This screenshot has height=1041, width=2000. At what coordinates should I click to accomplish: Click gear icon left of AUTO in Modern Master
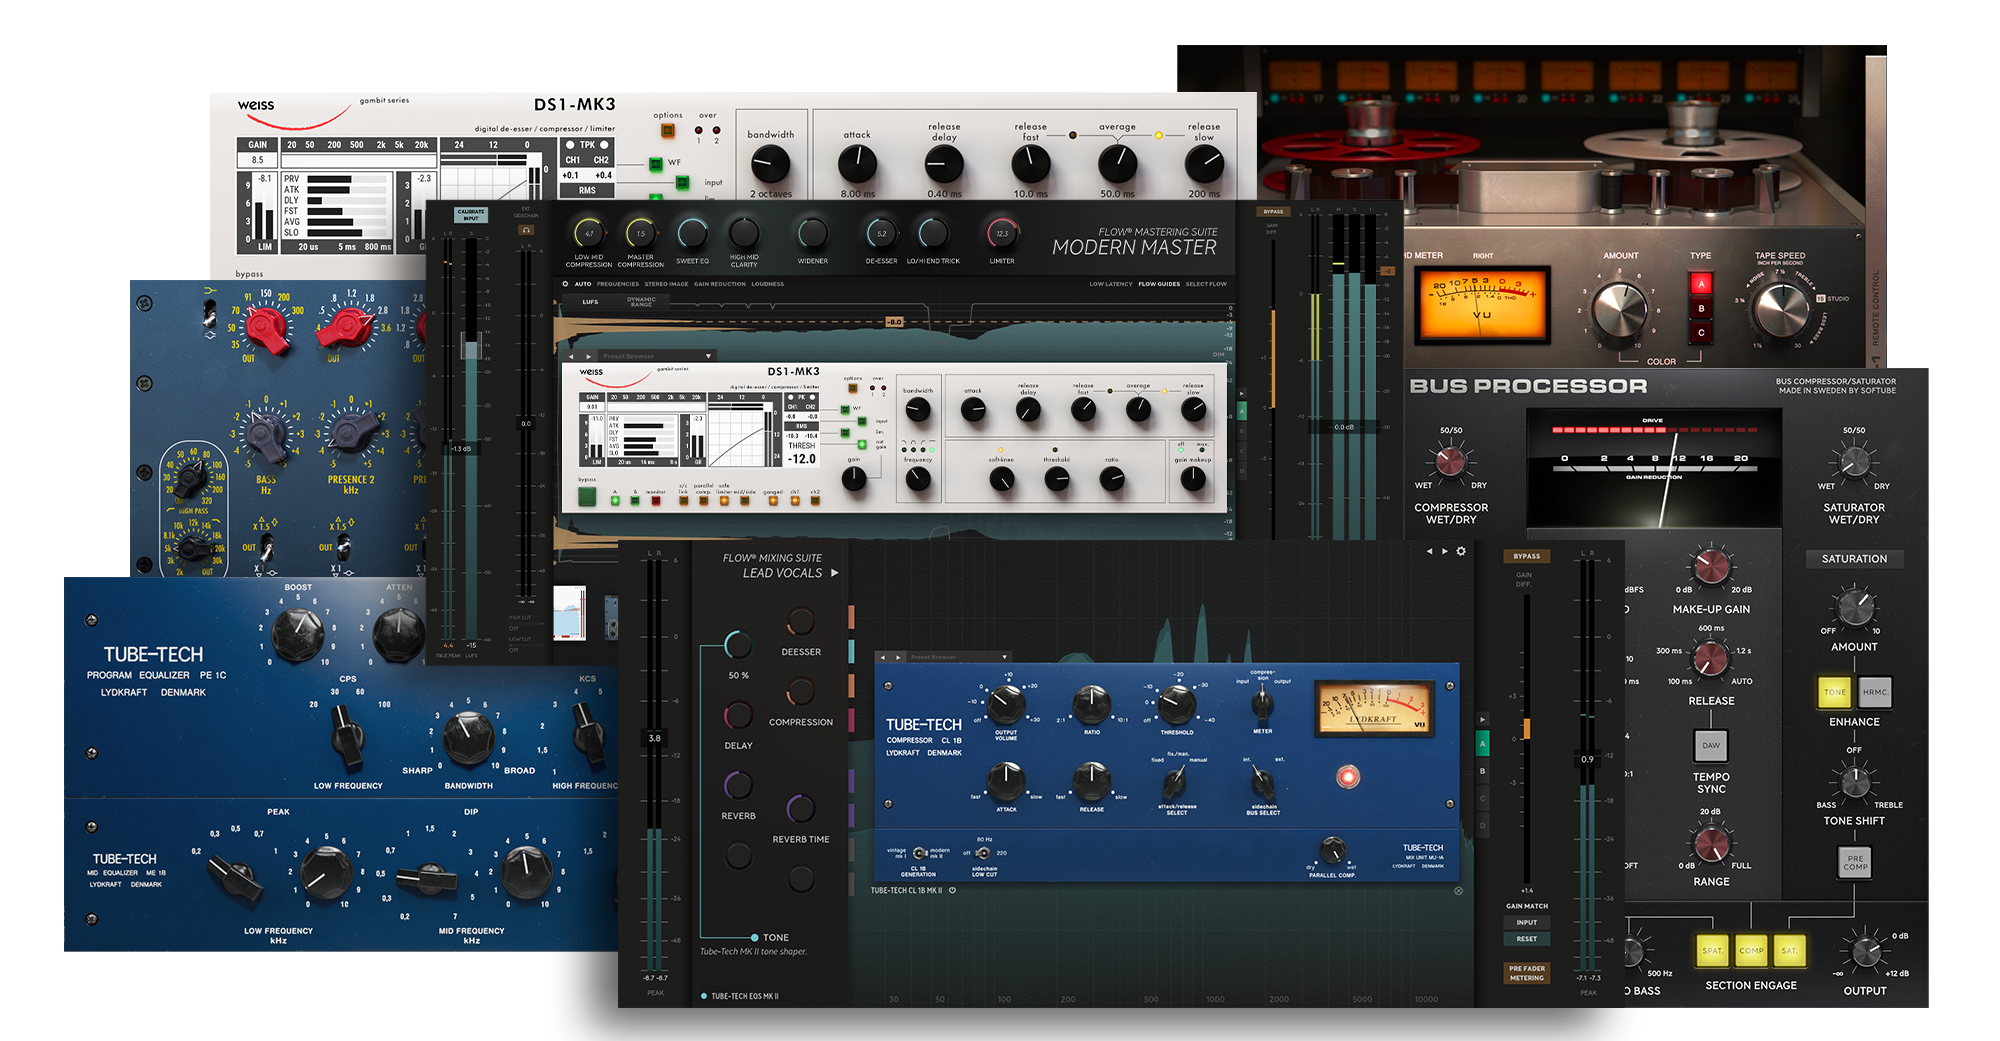pyautogui.click(x=565, y=284)
